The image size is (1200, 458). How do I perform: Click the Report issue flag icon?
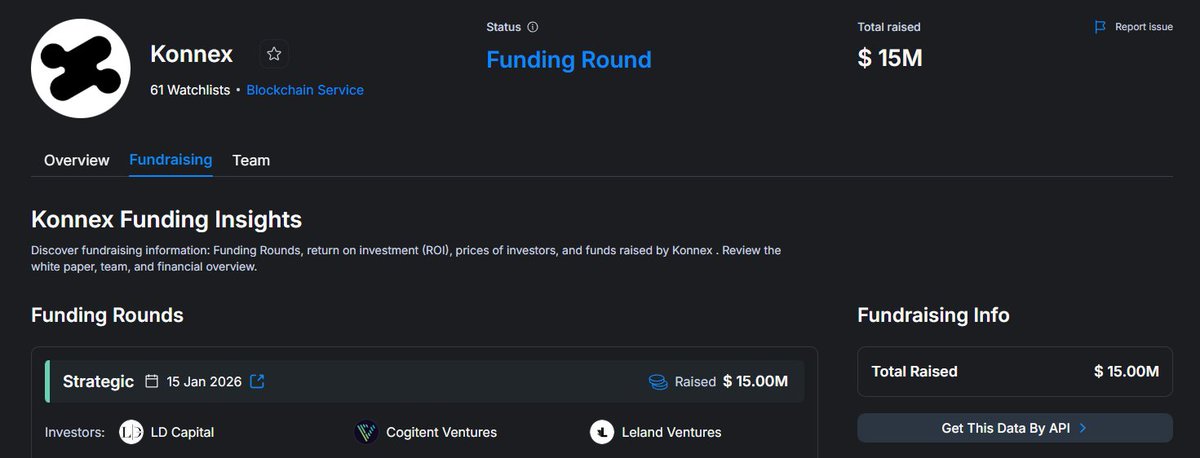pos(1101,27)
